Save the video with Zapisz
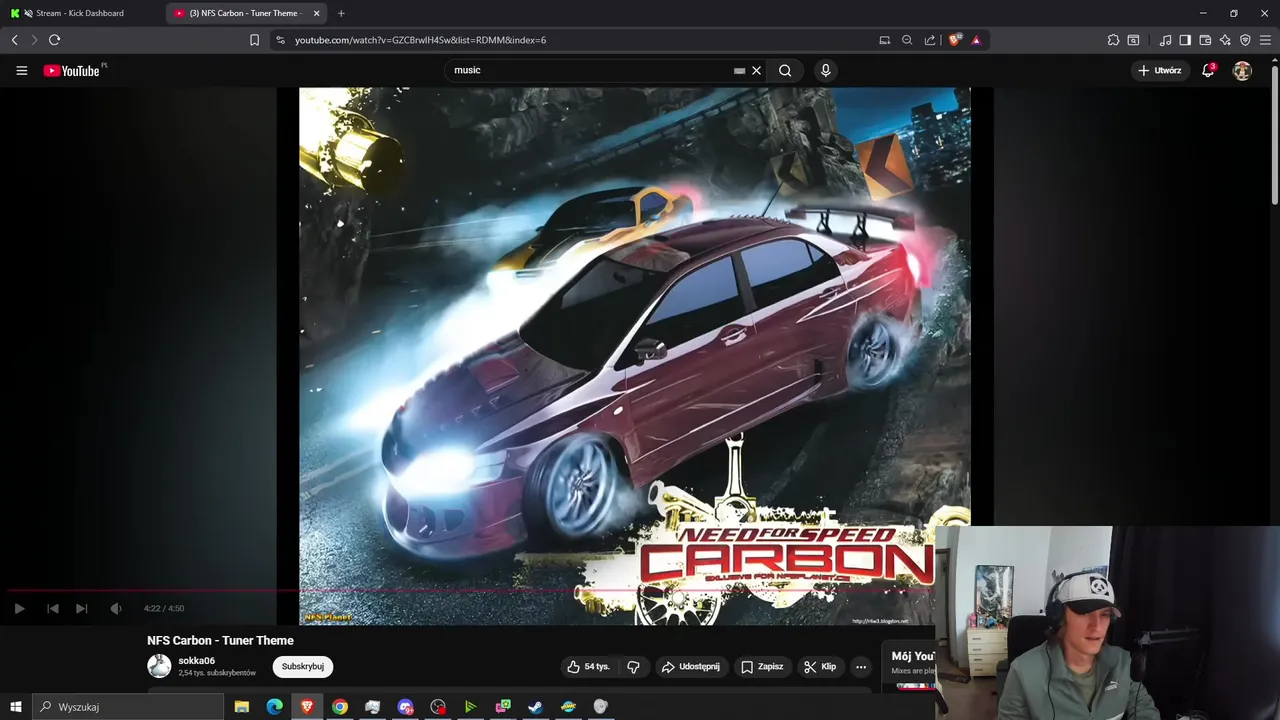This screenshot has width=1280, height=720. click(761, 666)
